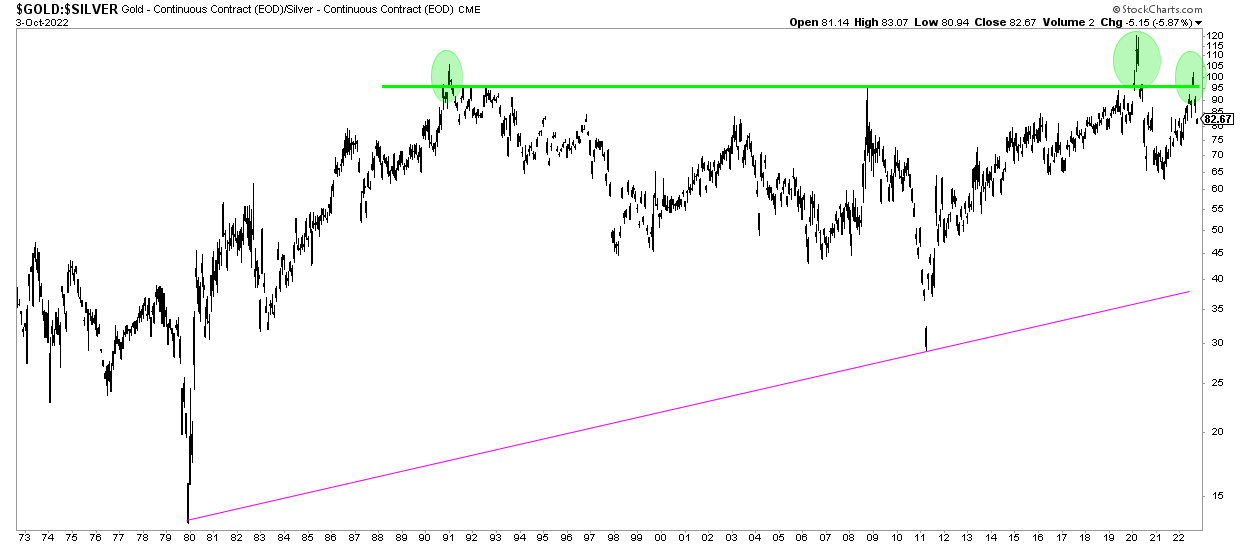Click the $GOLD:$SILVER ticker symbol title

coord(60,8)
